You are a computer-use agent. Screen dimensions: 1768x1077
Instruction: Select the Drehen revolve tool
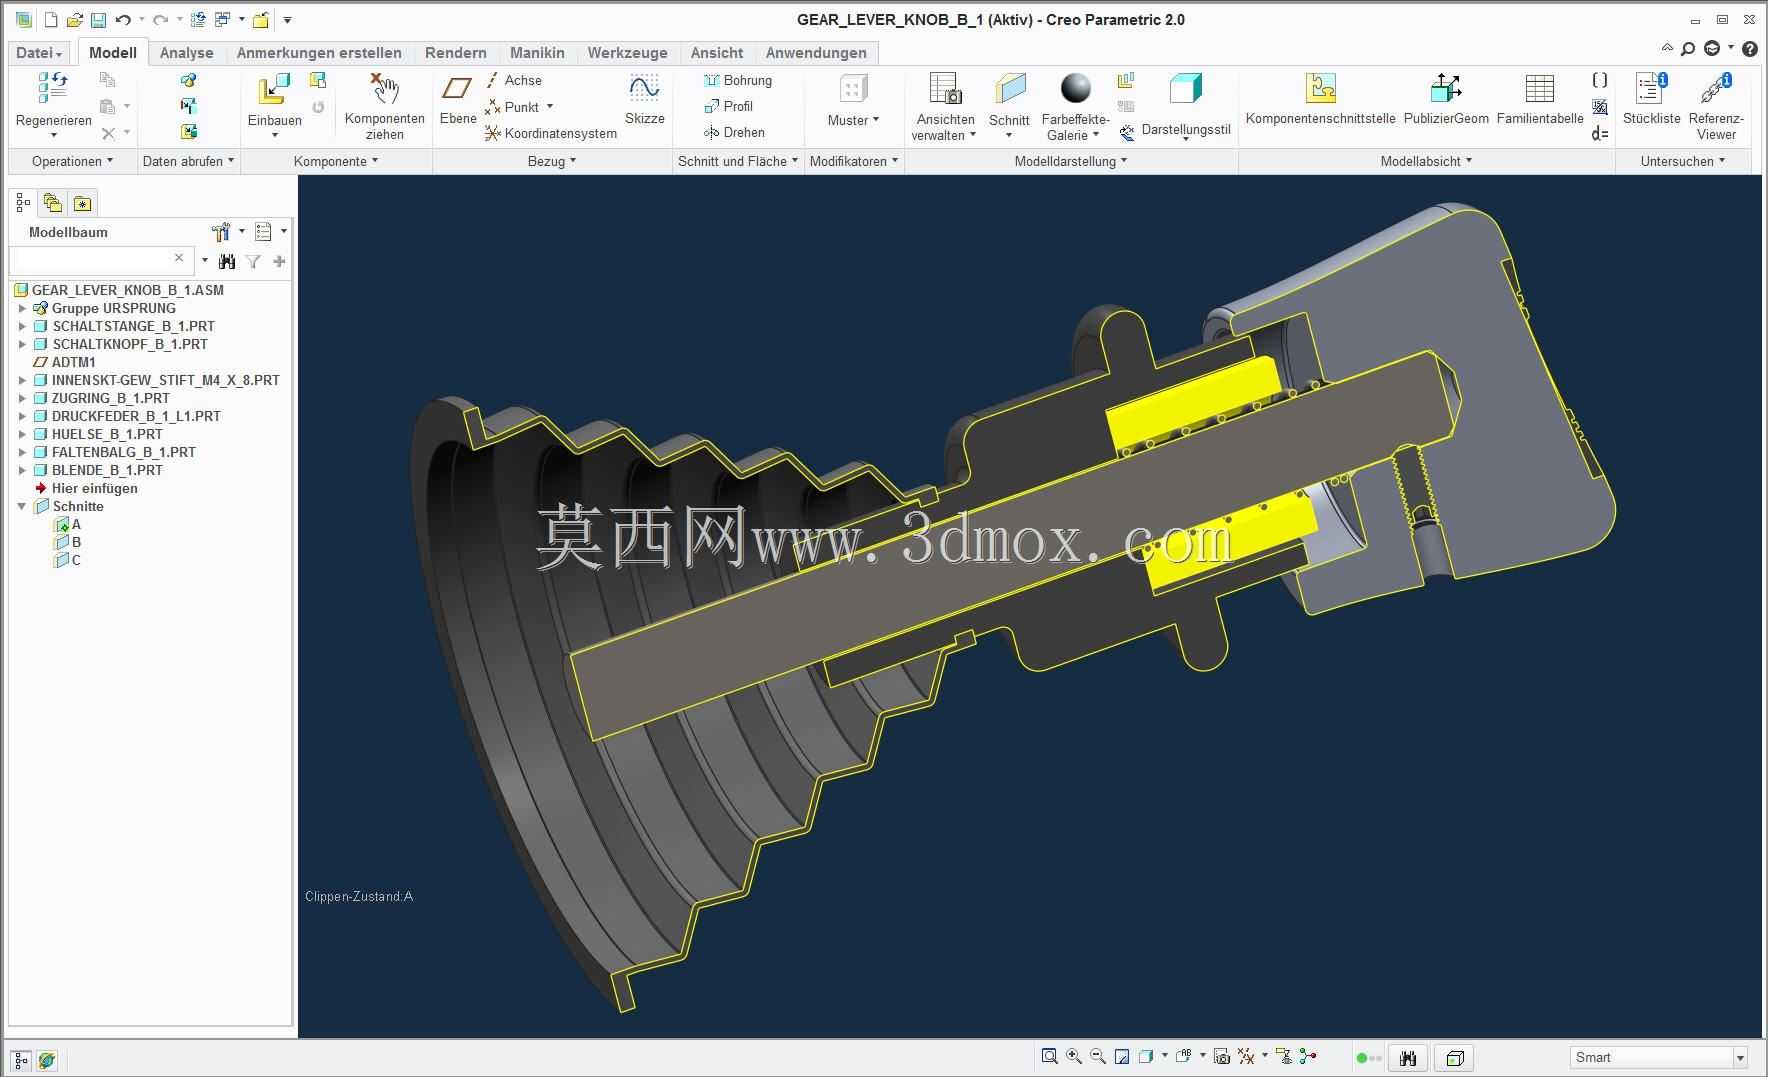(x=734, y=132)
